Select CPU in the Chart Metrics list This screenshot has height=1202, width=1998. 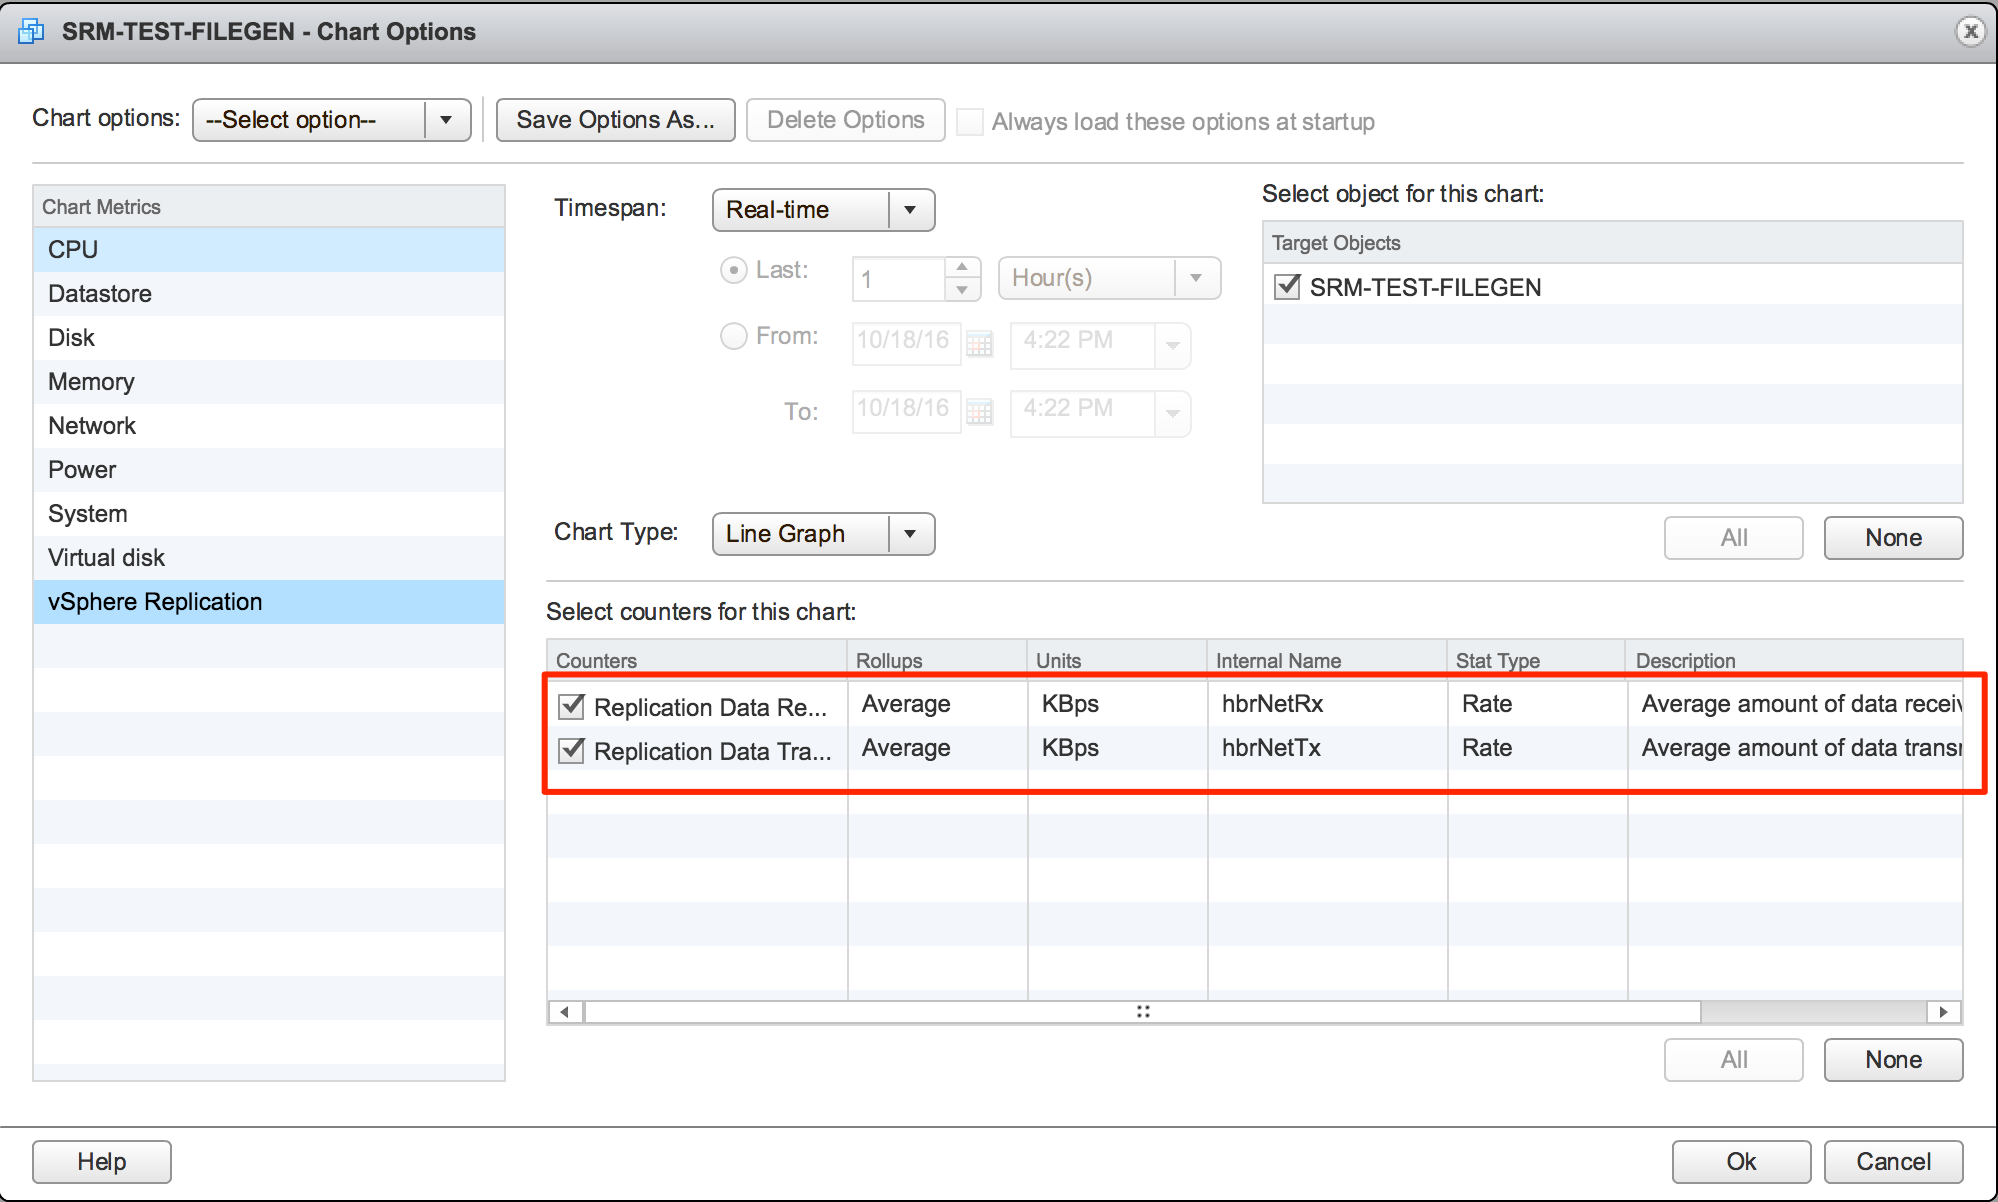tap(72, 249)
